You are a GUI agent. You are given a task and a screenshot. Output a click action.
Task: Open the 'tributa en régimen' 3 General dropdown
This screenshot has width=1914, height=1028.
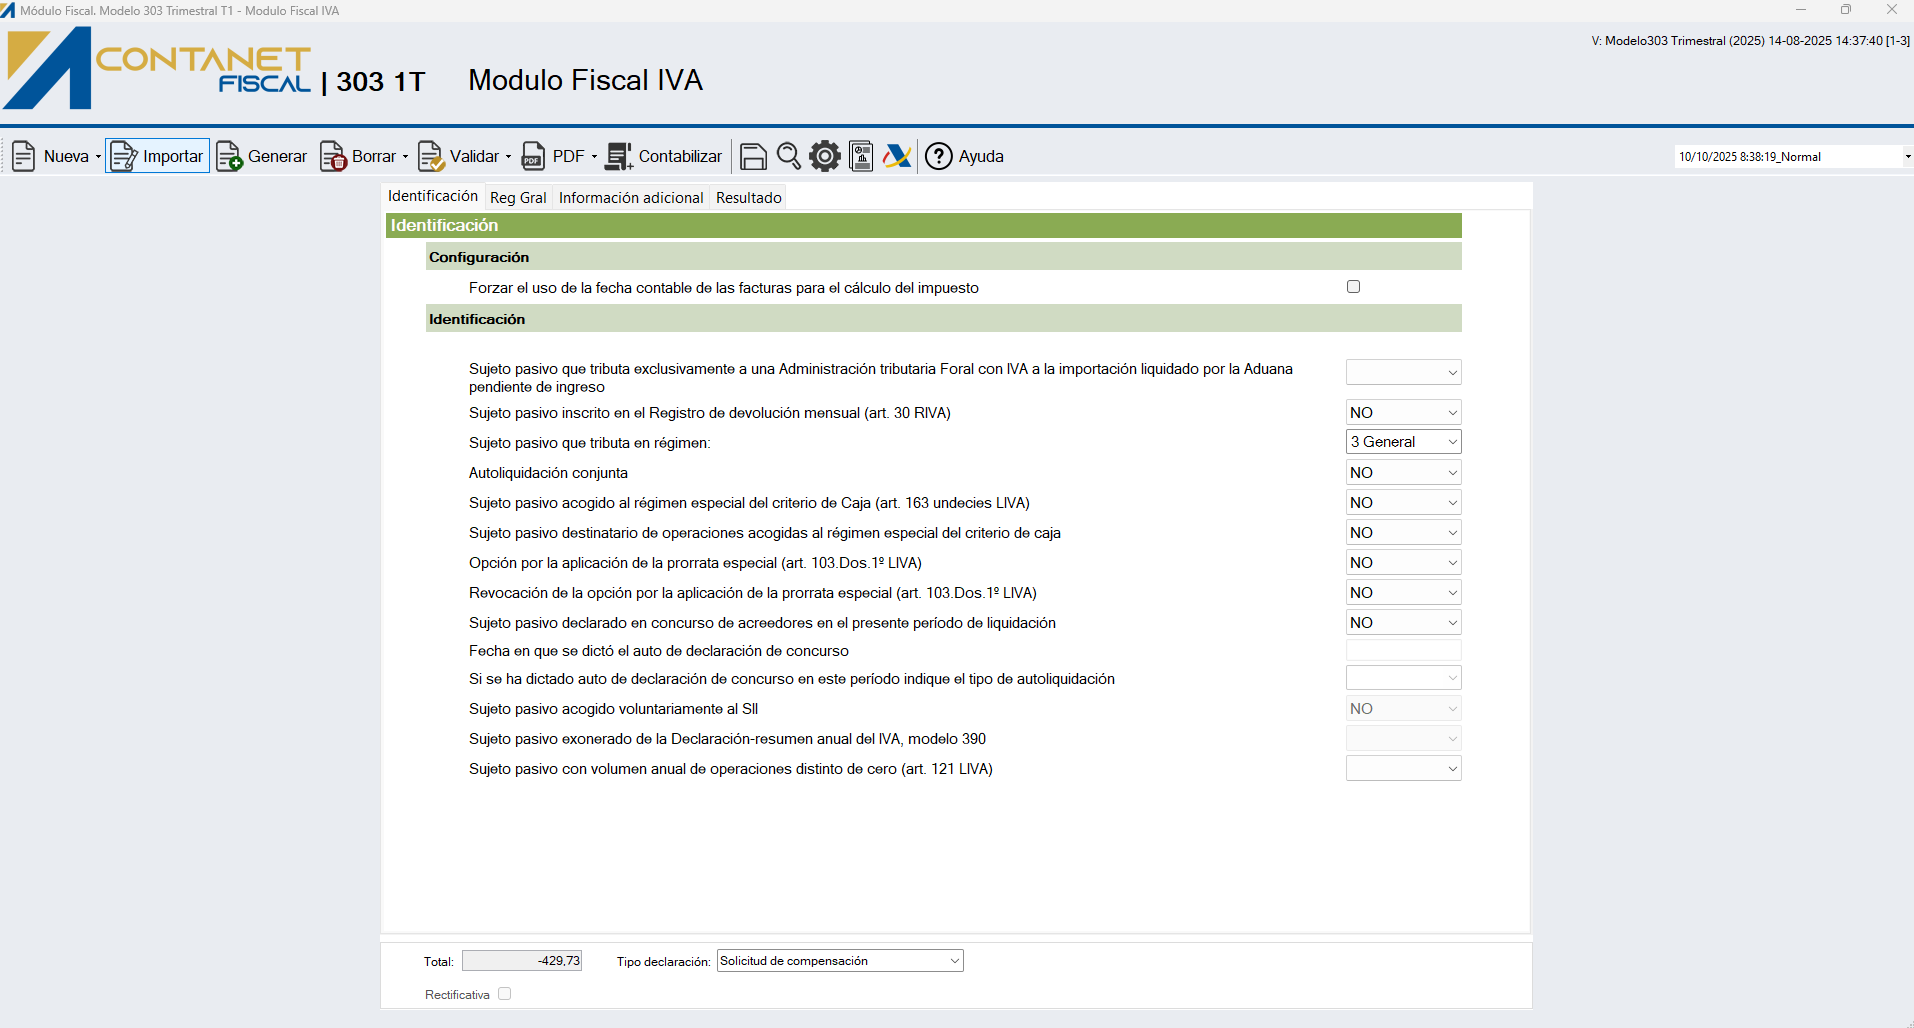coord(1403,442)
